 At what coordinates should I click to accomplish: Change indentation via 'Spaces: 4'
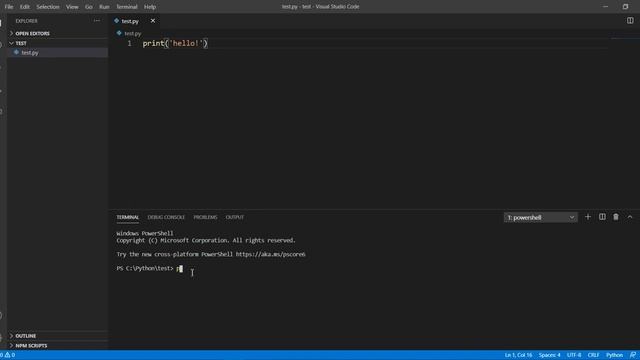pyautogui.click(x=549, y=355)
